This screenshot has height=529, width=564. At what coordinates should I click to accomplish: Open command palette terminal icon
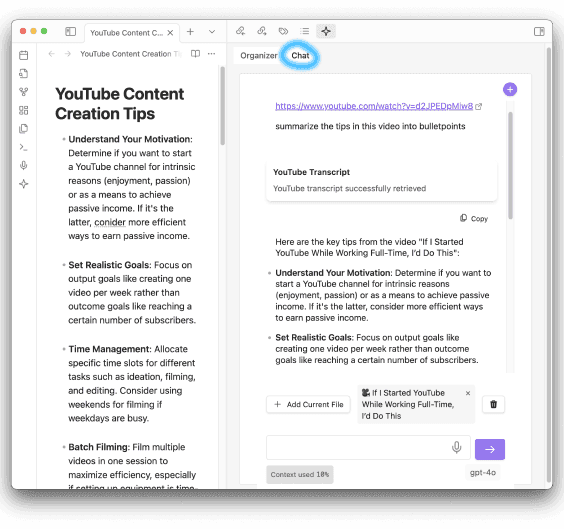coord(24,147)
